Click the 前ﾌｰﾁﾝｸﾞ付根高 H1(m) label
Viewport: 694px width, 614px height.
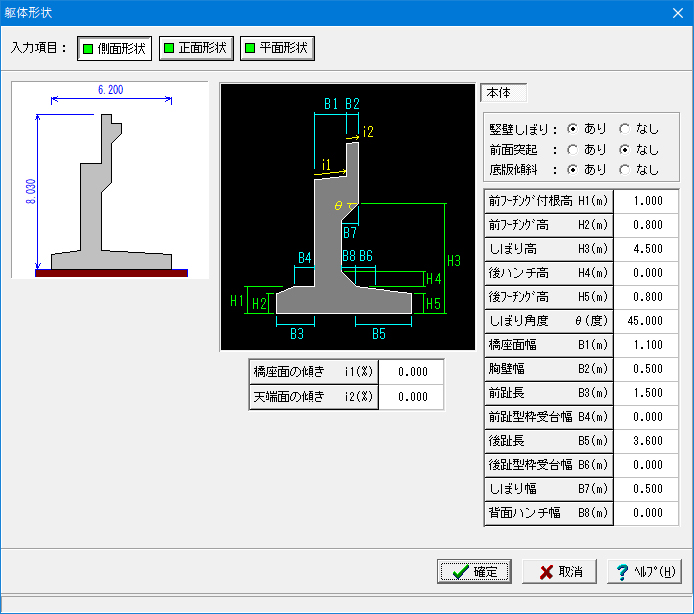coord(549,201)
